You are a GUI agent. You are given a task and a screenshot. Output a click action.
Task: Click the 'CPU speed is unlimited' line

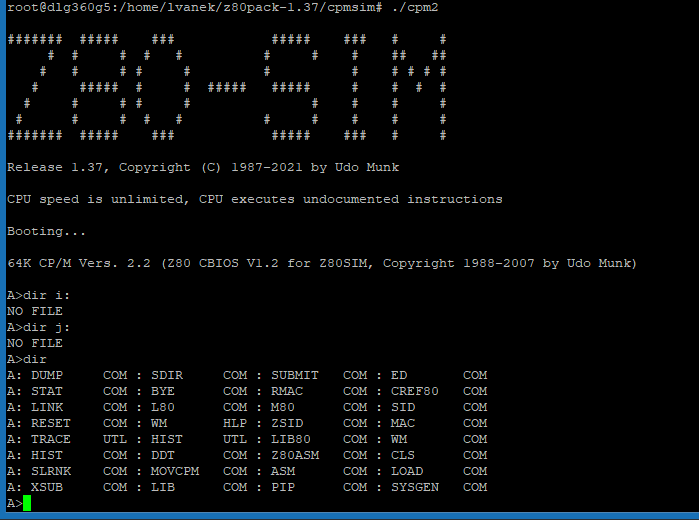(255, 199)
